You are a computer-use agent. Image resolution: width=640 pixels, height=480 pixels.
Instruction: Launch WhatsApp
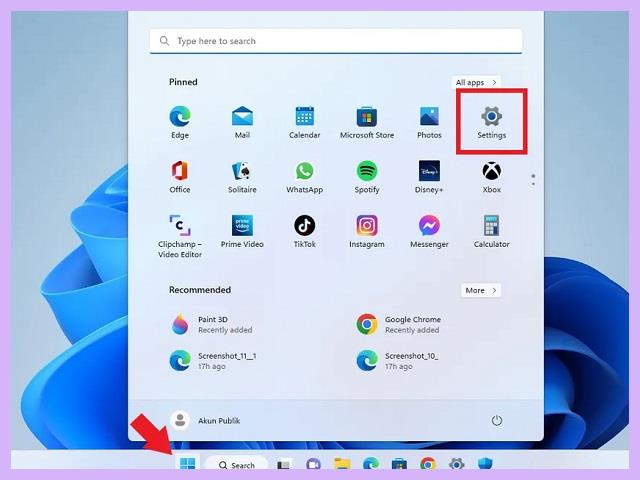click(304, 177)
